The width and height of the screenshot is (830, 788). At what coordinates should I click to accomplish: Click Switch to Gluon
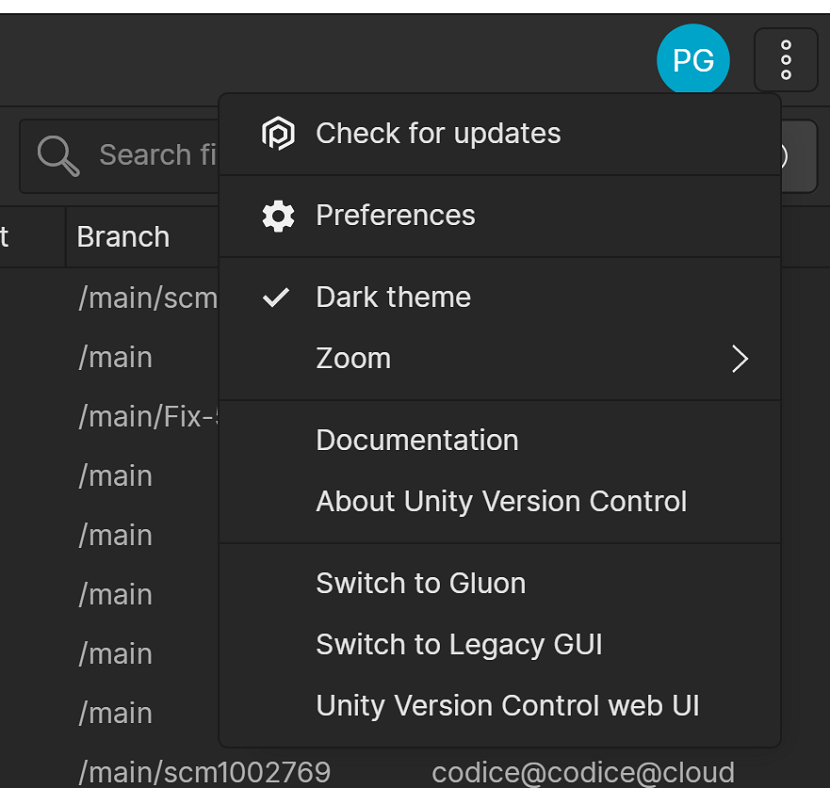pos(421,583)
